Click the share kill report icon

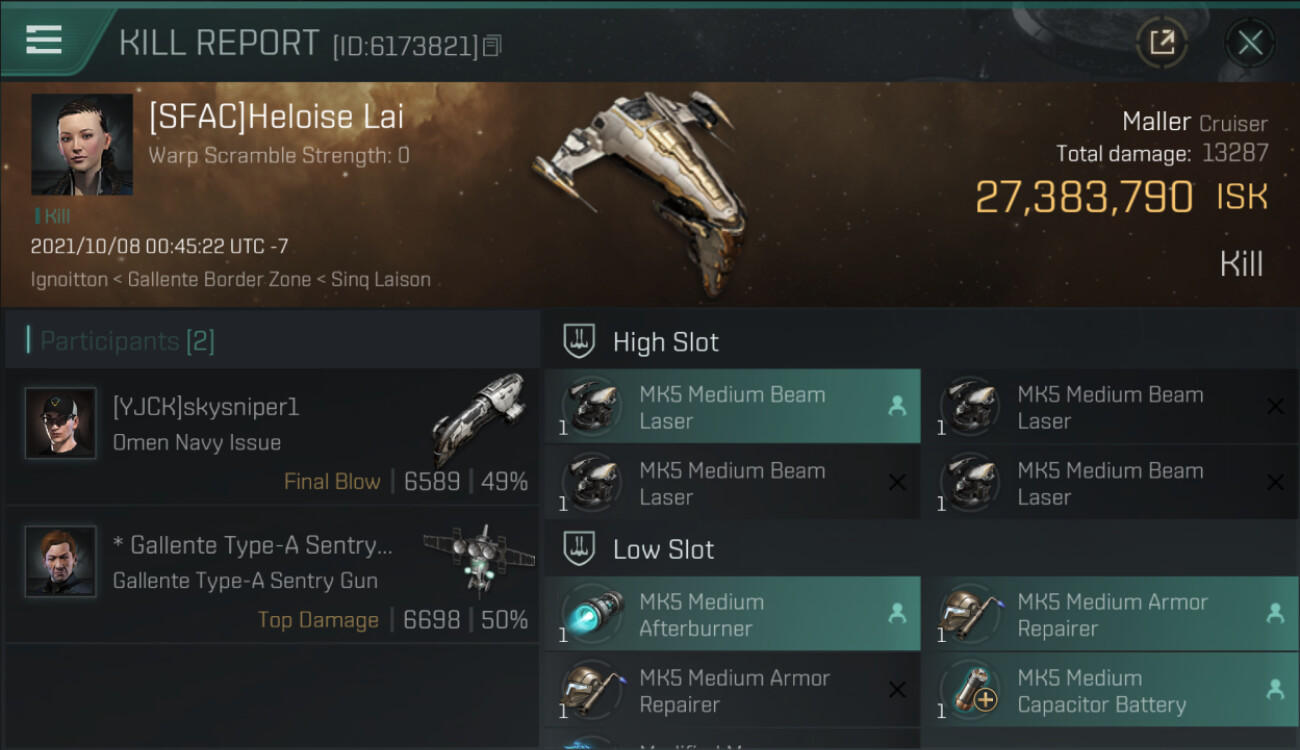[x=1161, y=43]
